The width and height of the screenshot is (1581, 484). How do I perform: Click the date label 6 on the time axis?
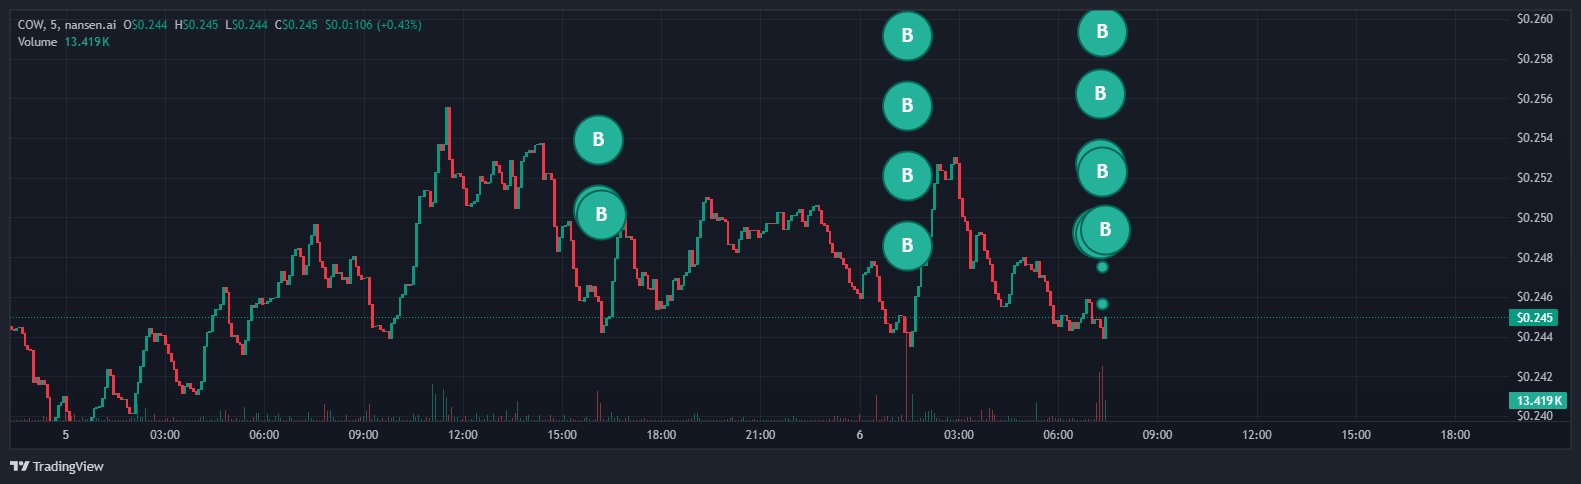pyautogui.click(x=860, y=435)
